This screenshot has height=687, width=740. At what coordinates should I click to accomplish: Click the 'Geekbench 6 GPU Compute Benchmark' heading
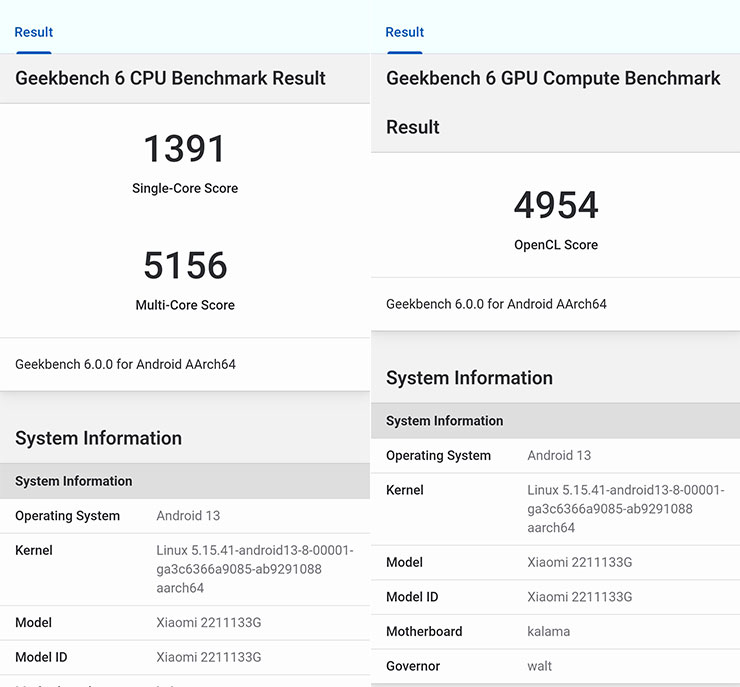click(553, 78)
